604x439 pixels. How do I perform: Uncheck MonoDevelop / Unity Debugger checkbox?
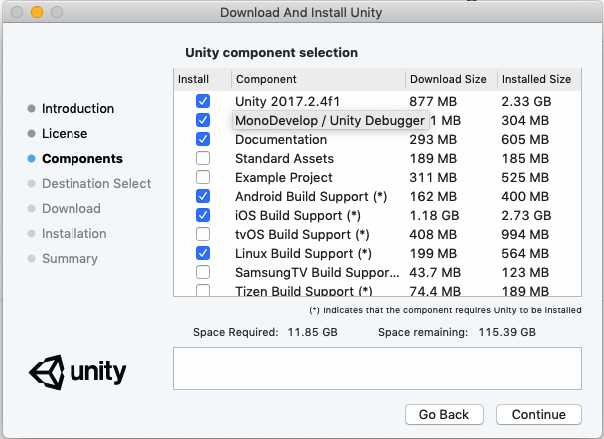pos(203,120)
